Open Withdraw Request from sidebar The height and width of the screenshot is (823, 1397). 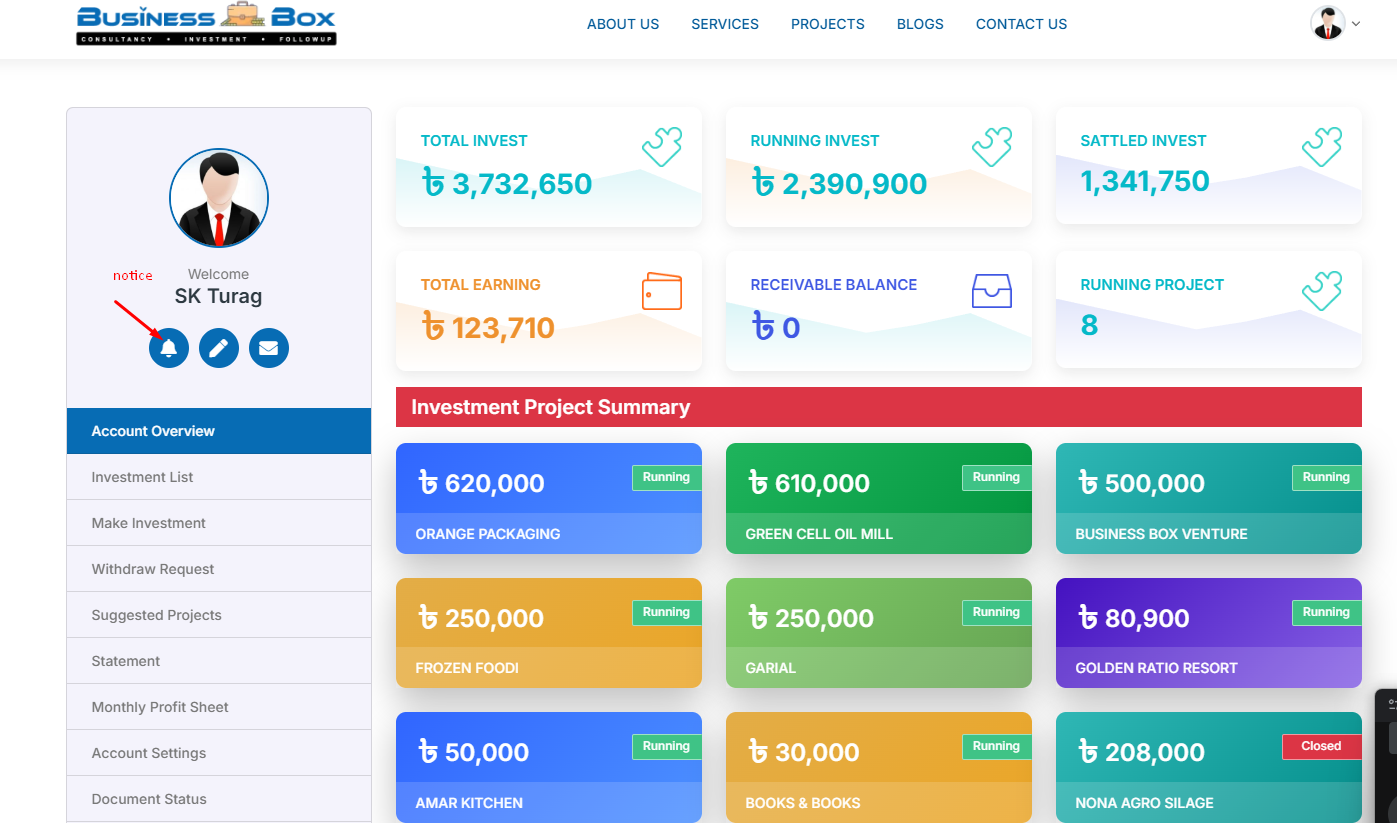coord(152,569)
